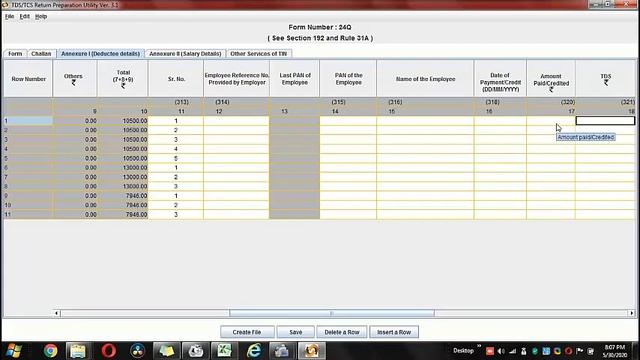Click the horizontal scrollbar thumb
This screenshot has width=640, height=360.
(x=331, y=313)
